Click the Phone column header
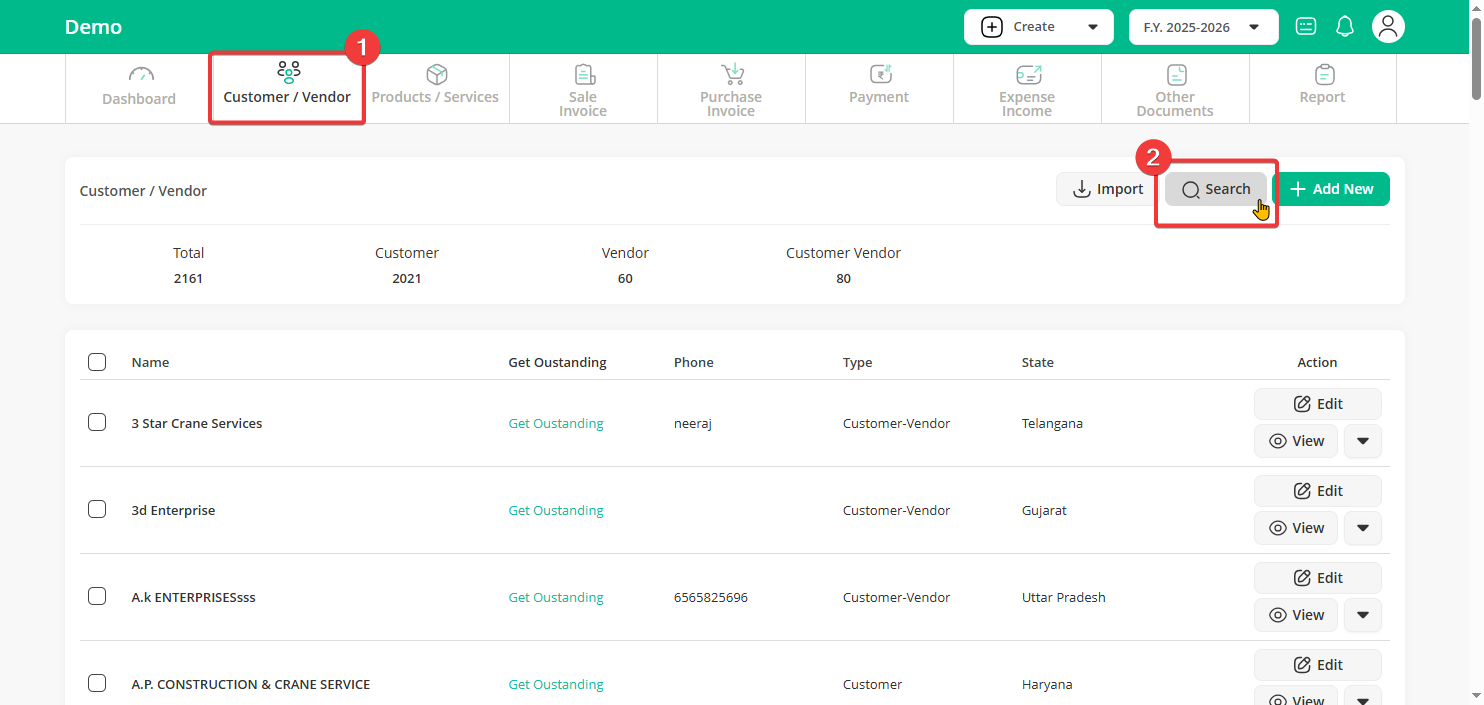This screenshot has height=705, width=1484. coord(693,362)
